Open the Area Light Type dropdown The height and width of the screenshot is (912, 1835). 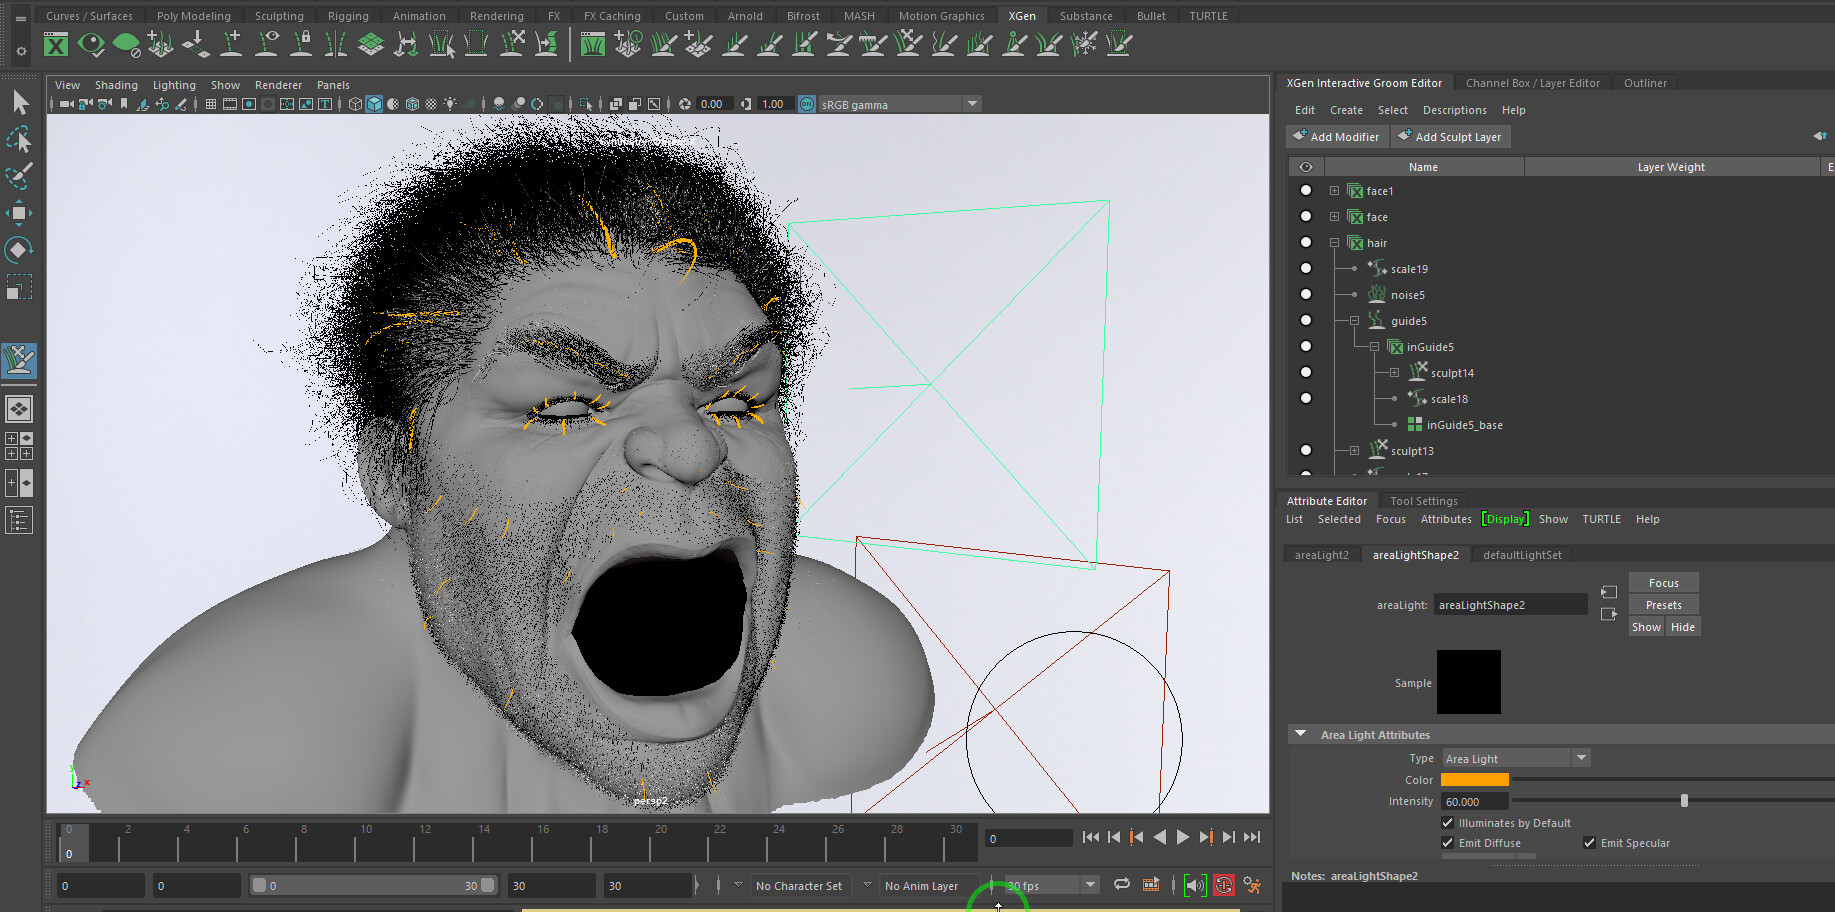pyautogui.click(x=1580, y=757)
